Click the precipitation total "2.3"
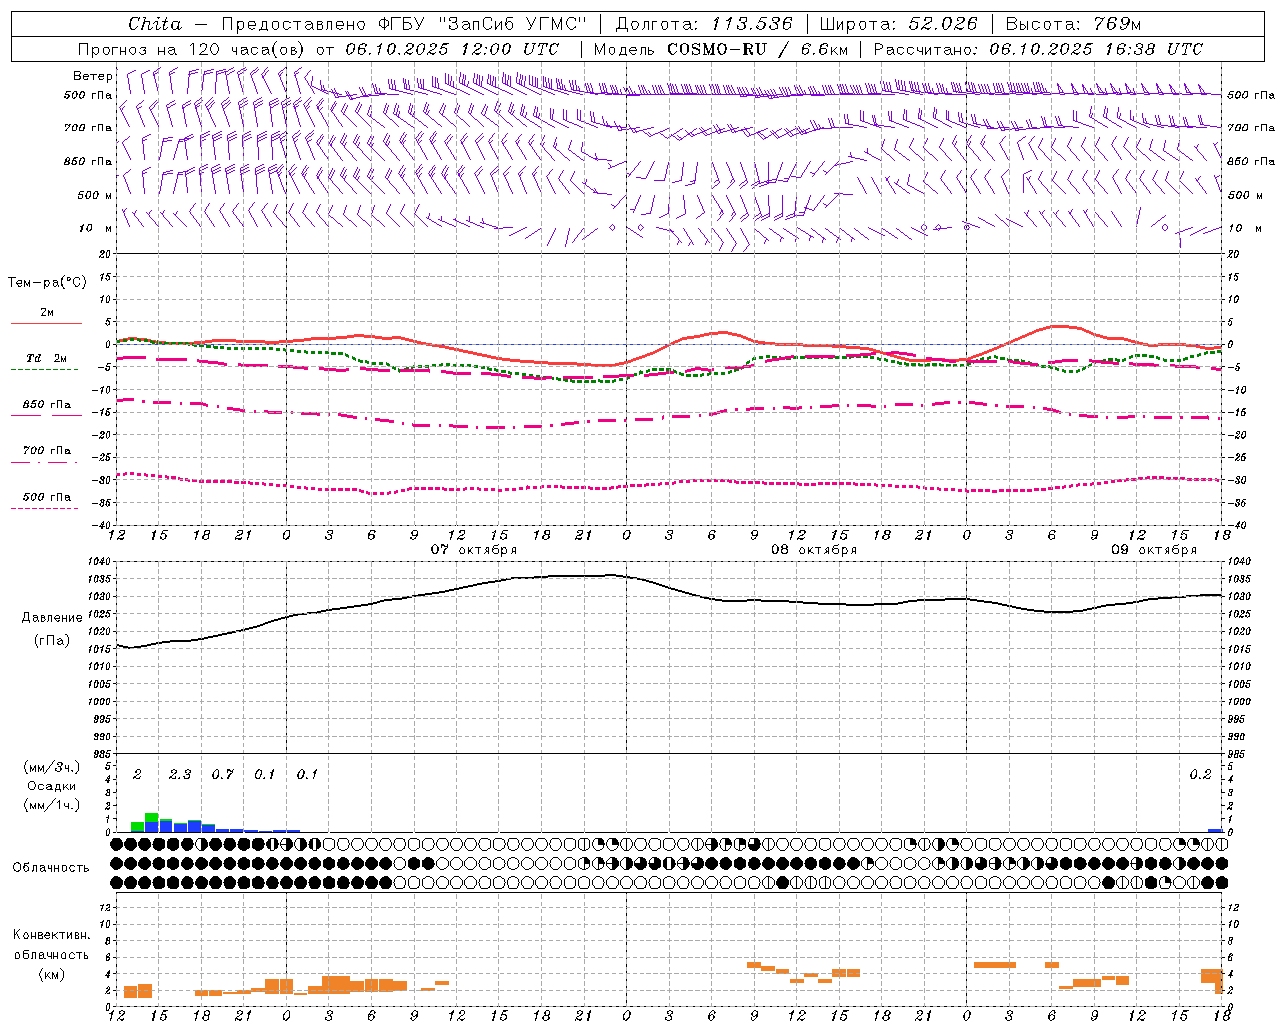1280x1024 pixels. click(180, 775)
